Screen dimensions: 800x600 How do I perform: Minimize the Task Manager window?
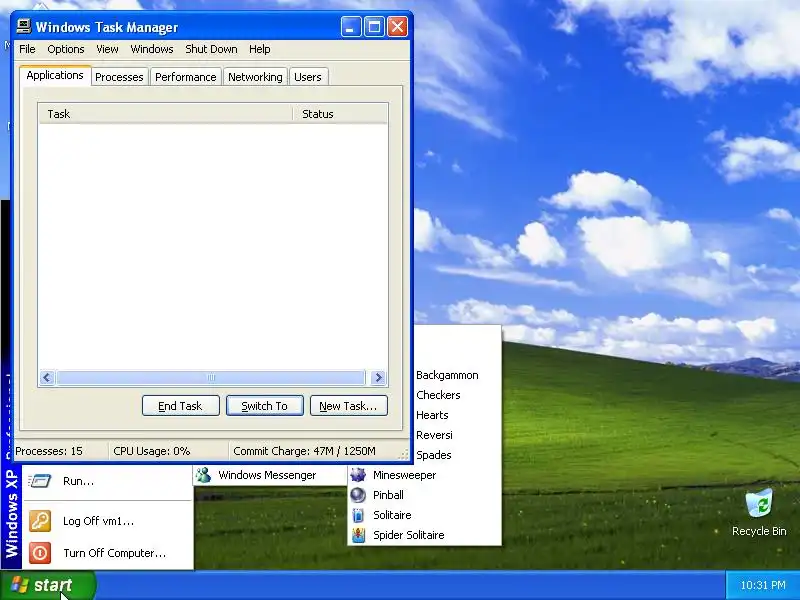pos(351,27)
